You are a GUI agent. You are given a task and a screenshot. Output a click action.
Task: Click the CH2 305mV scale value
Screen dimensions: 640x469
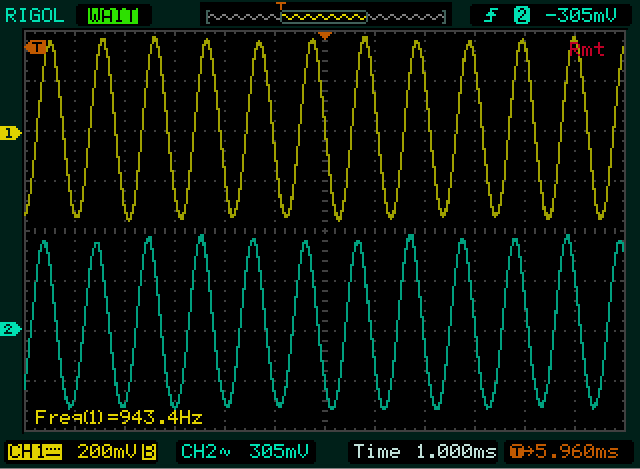[x=279, y=452]
